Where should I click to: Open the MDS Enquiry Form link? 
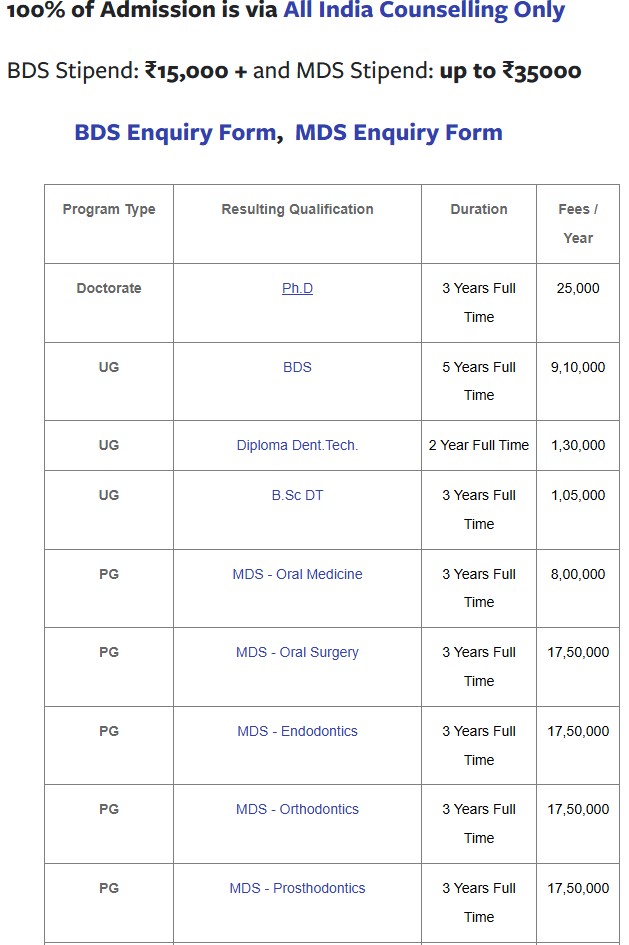[399, 132]
